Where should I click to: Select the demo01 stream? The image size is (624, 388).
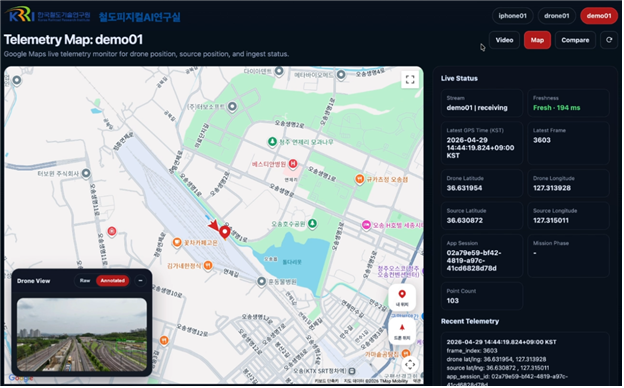click(x=599, y=16)
